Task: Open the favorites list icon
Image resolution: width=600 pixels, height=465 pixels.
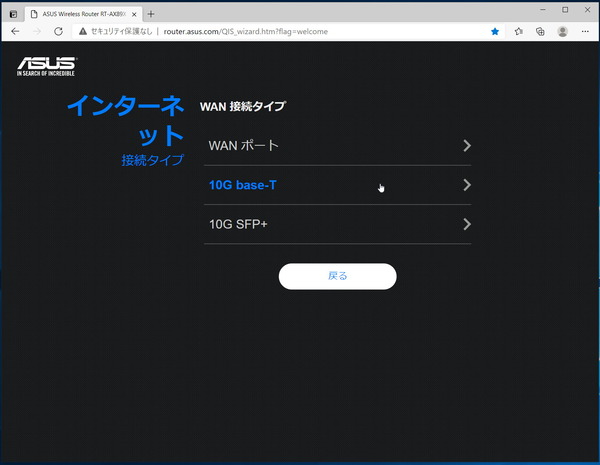Action: coord(518,32)
